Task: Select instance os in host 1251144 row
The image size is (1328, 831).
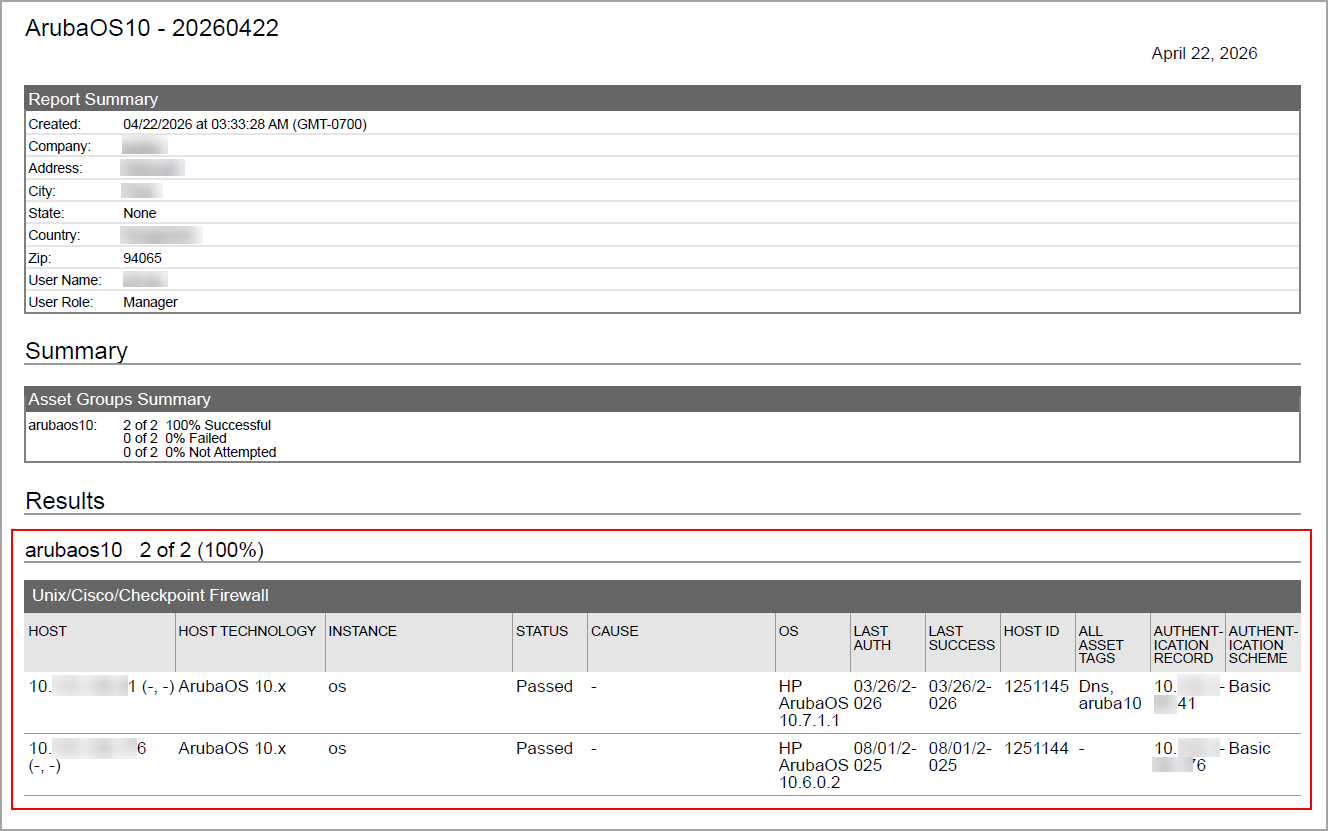Action: coord(337,749)
